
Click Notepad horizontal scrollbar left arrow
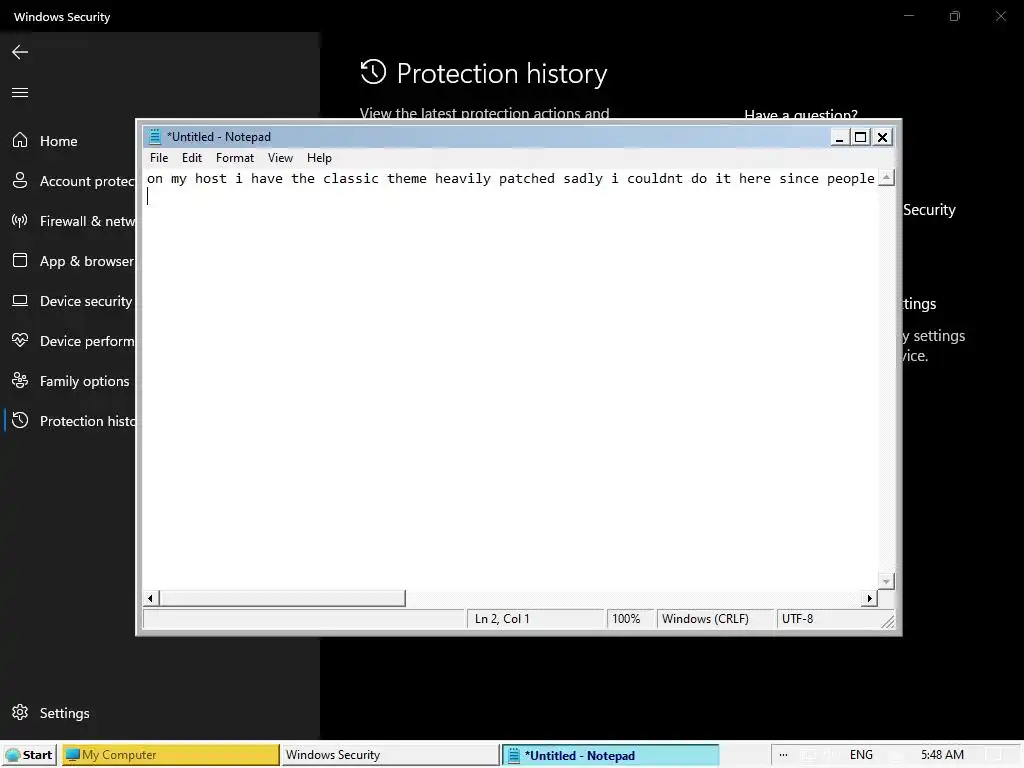[151, 598]
